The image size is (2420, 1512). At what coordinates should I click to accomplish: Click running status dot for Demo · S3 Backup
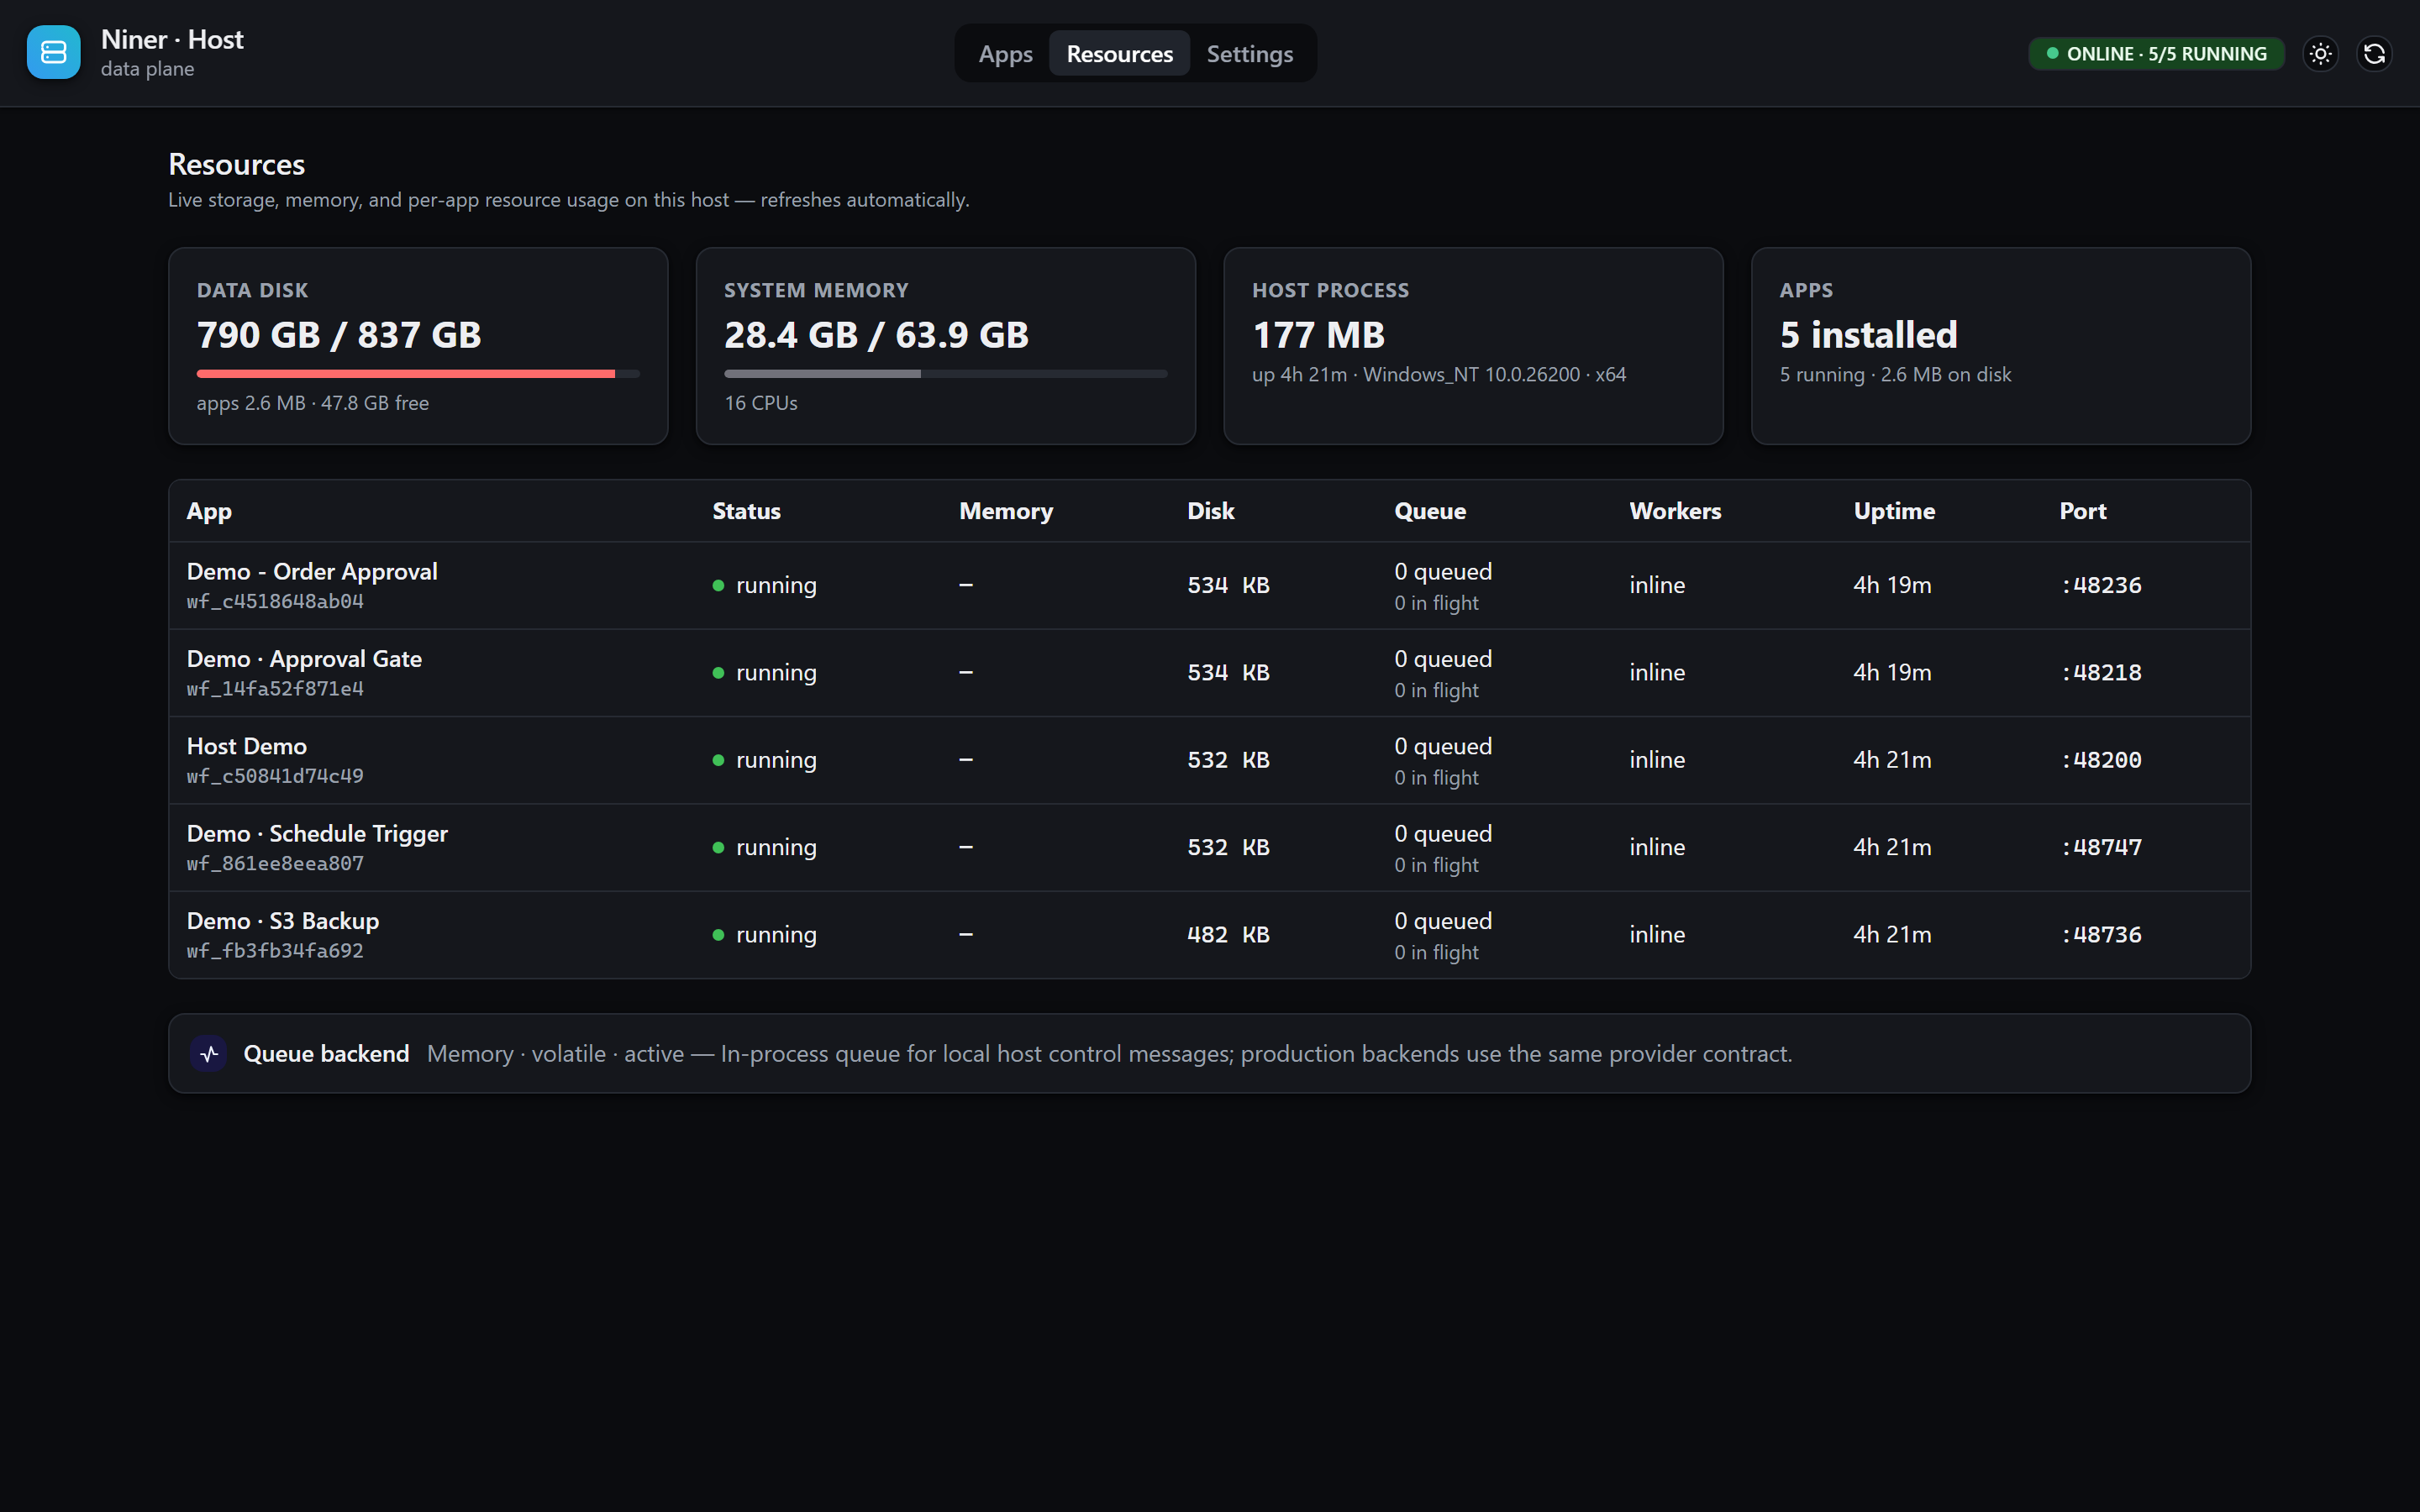click(718, 935)
